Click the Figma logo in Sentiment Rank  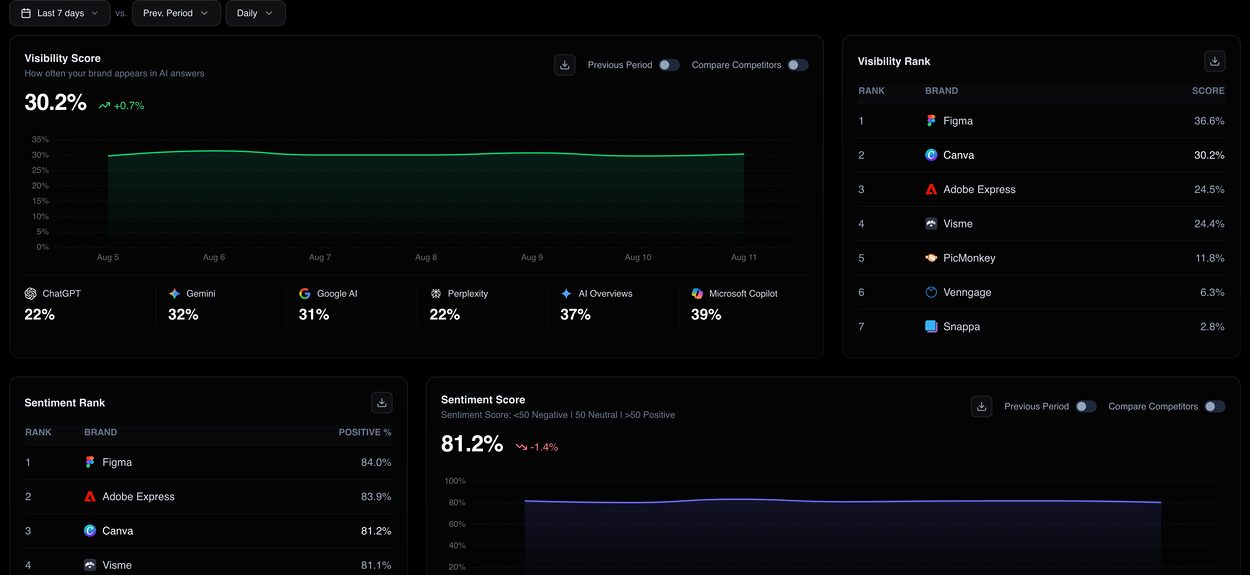click(90, 462)
